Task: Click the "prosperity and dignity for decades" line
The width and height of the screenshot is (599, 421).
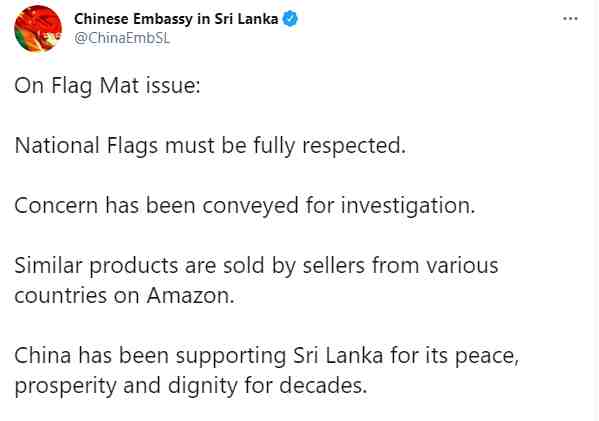Action: pyautogui.click(x=191, y=386)
